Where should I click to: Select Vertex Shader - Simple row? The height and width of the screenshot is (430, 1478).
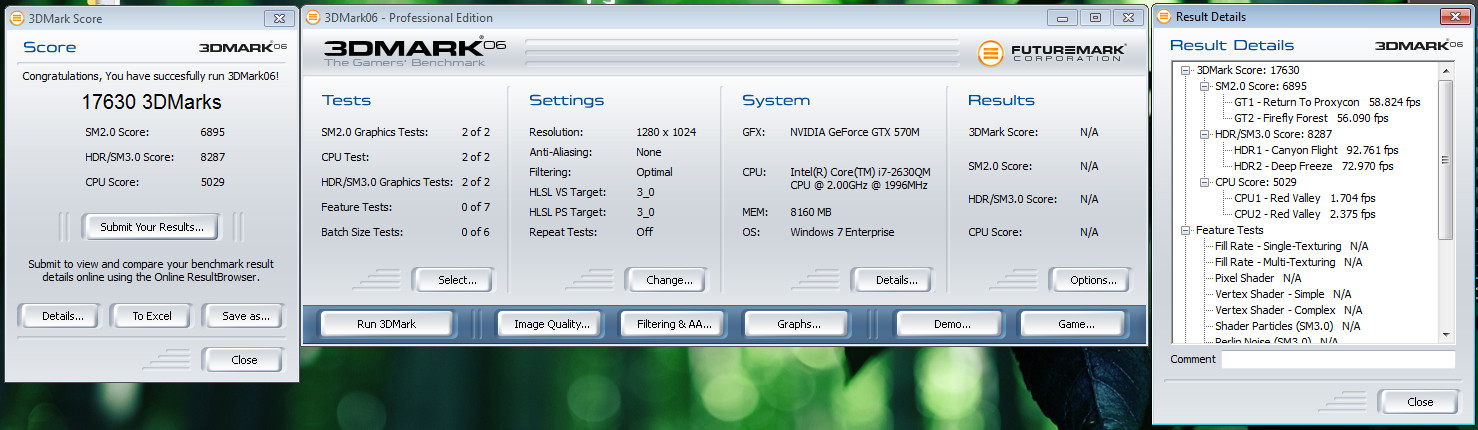(x=1282, y=294)
